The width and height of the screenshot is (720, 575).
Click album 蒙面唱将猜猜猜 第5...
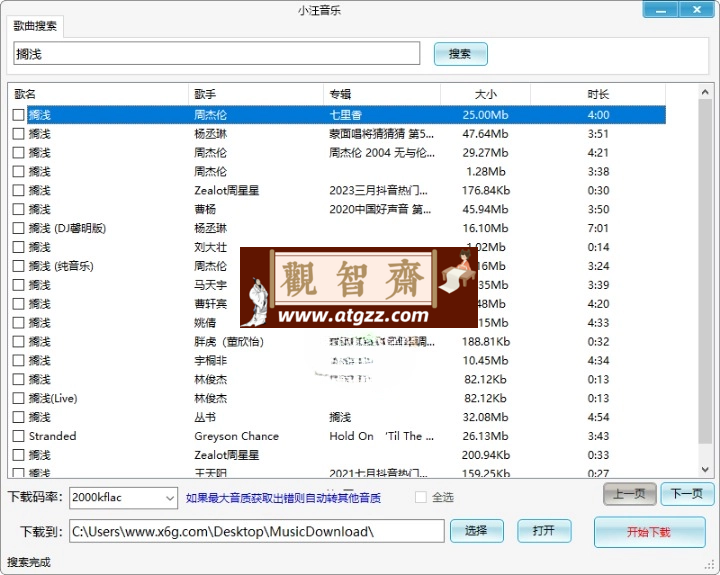381,134
